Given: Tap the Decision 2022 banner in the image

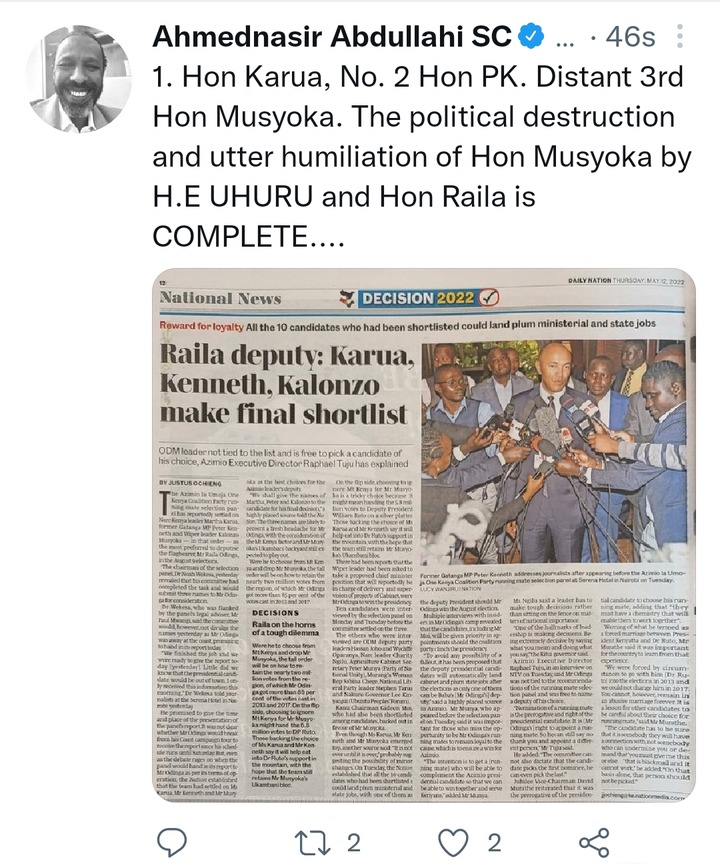Looking at the screenshot, I should [420, 298].
